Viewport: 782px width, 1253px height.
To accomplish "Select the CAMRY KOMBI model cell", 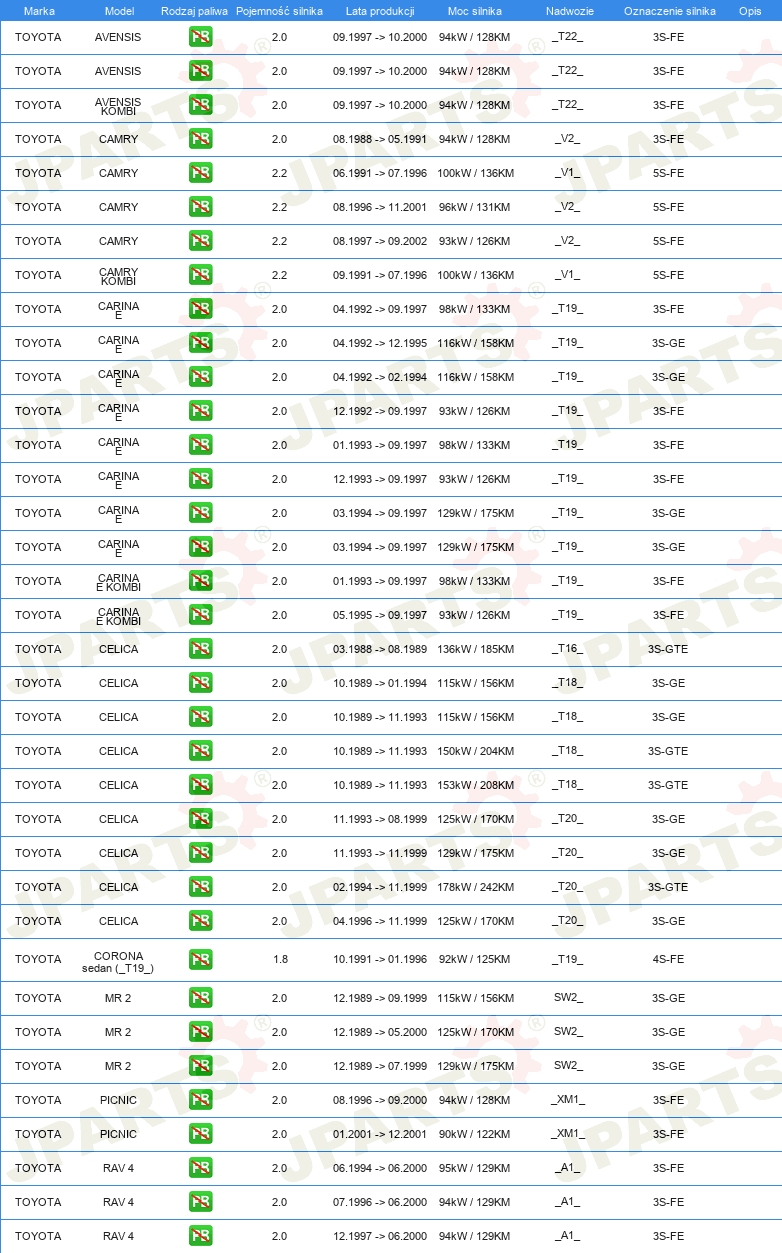I will pyautogui.click(x=119, y=276).
